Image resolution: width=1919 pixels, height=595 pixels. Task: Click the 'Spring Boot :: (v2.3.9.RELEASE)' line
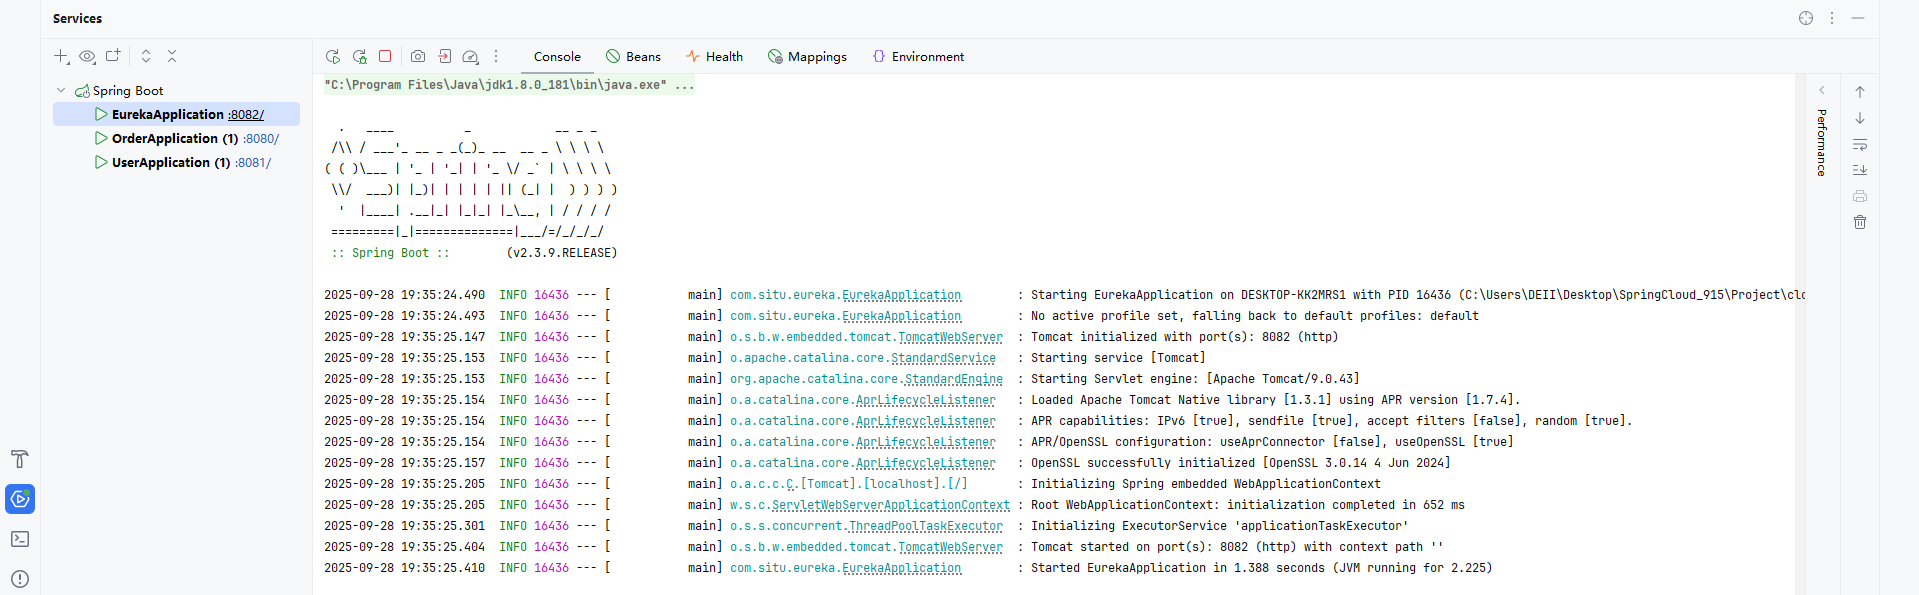pos(474,253)
